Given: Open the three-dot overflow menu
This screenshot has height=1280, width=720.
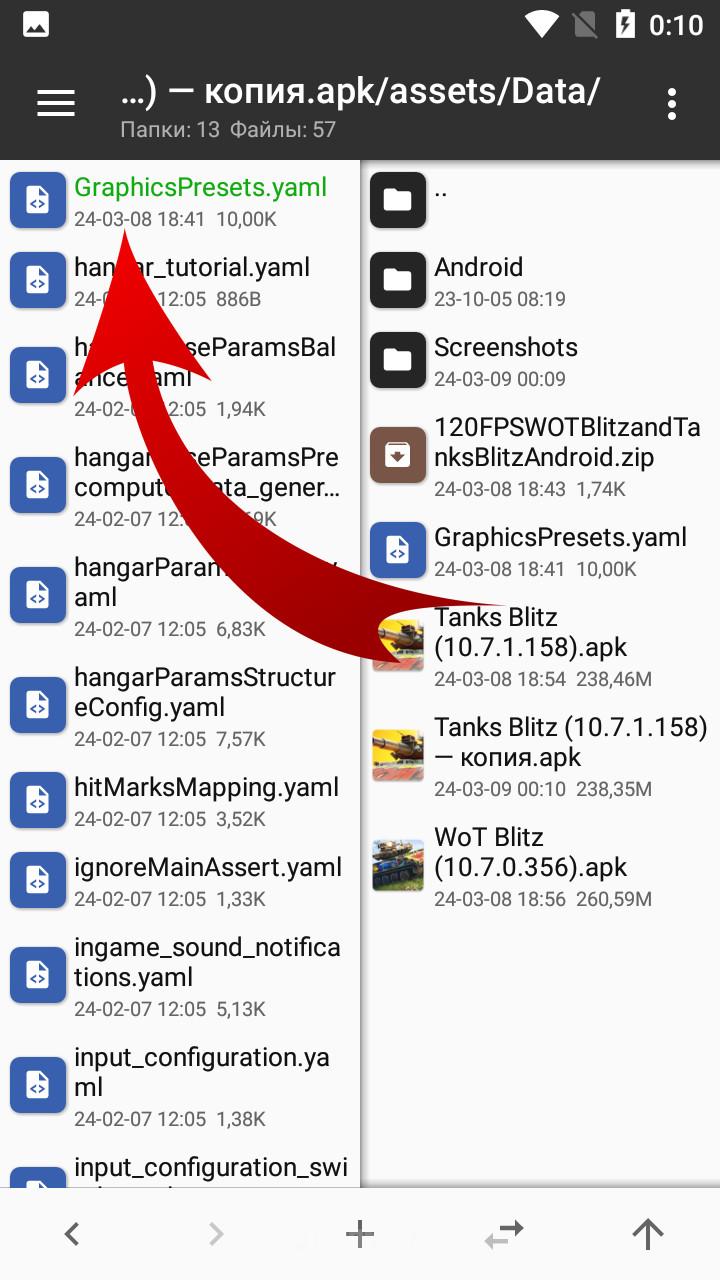Looking at the screenshot, I should 672,103.
